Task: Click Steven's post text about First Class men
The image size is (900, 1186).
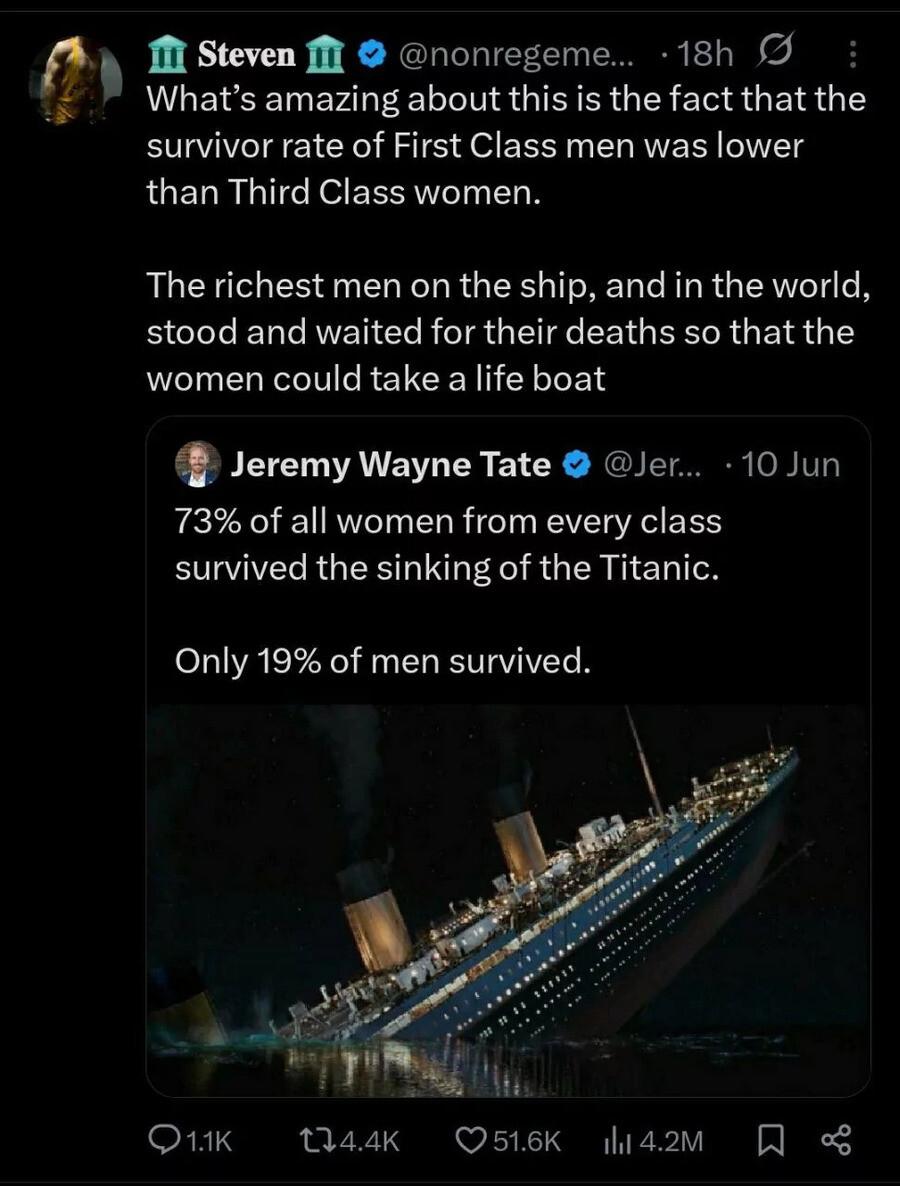Action: pos(505,145)
